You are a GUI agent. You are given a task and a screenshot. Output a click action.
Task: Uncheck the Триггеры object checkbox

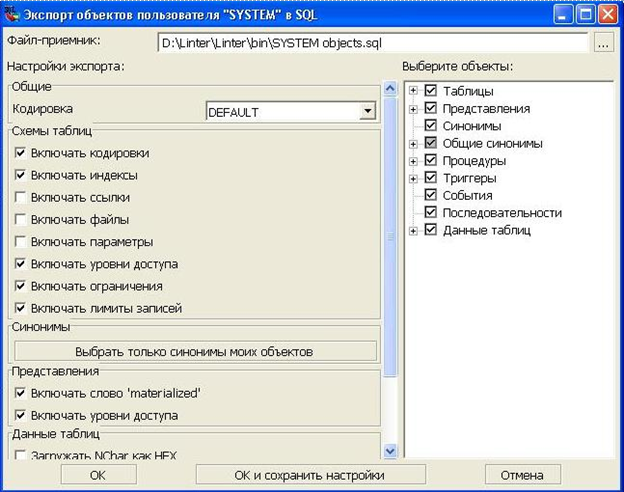[431, 178]
